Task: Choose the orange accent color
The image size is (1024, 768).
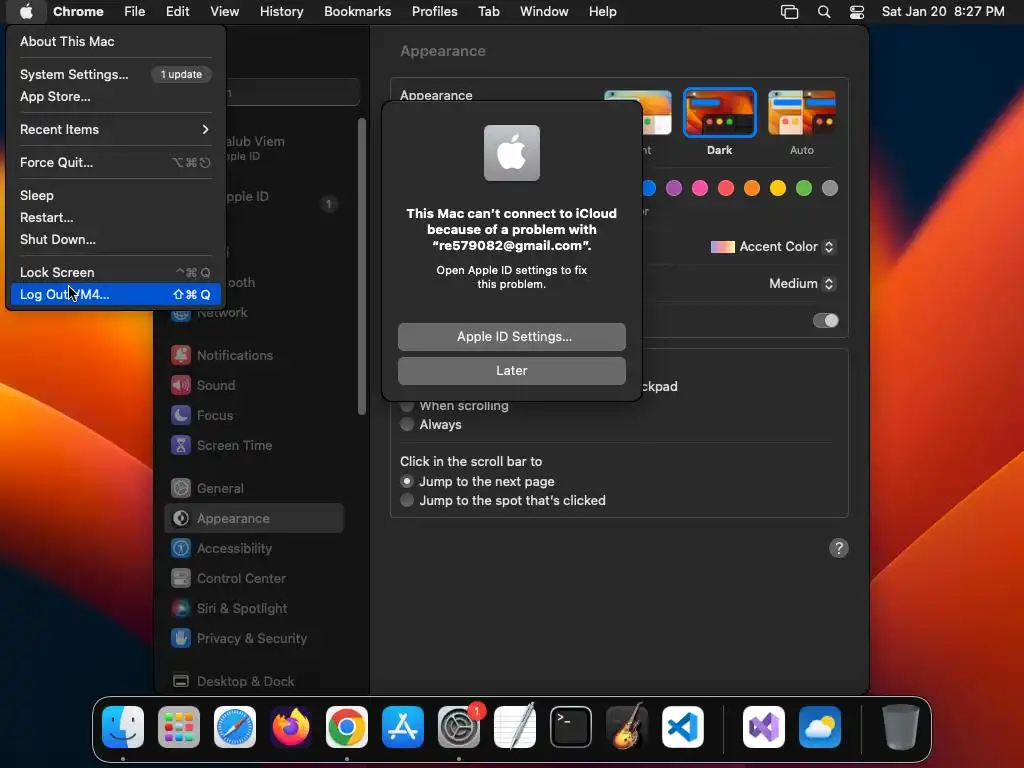Action: tap(752, 189)
